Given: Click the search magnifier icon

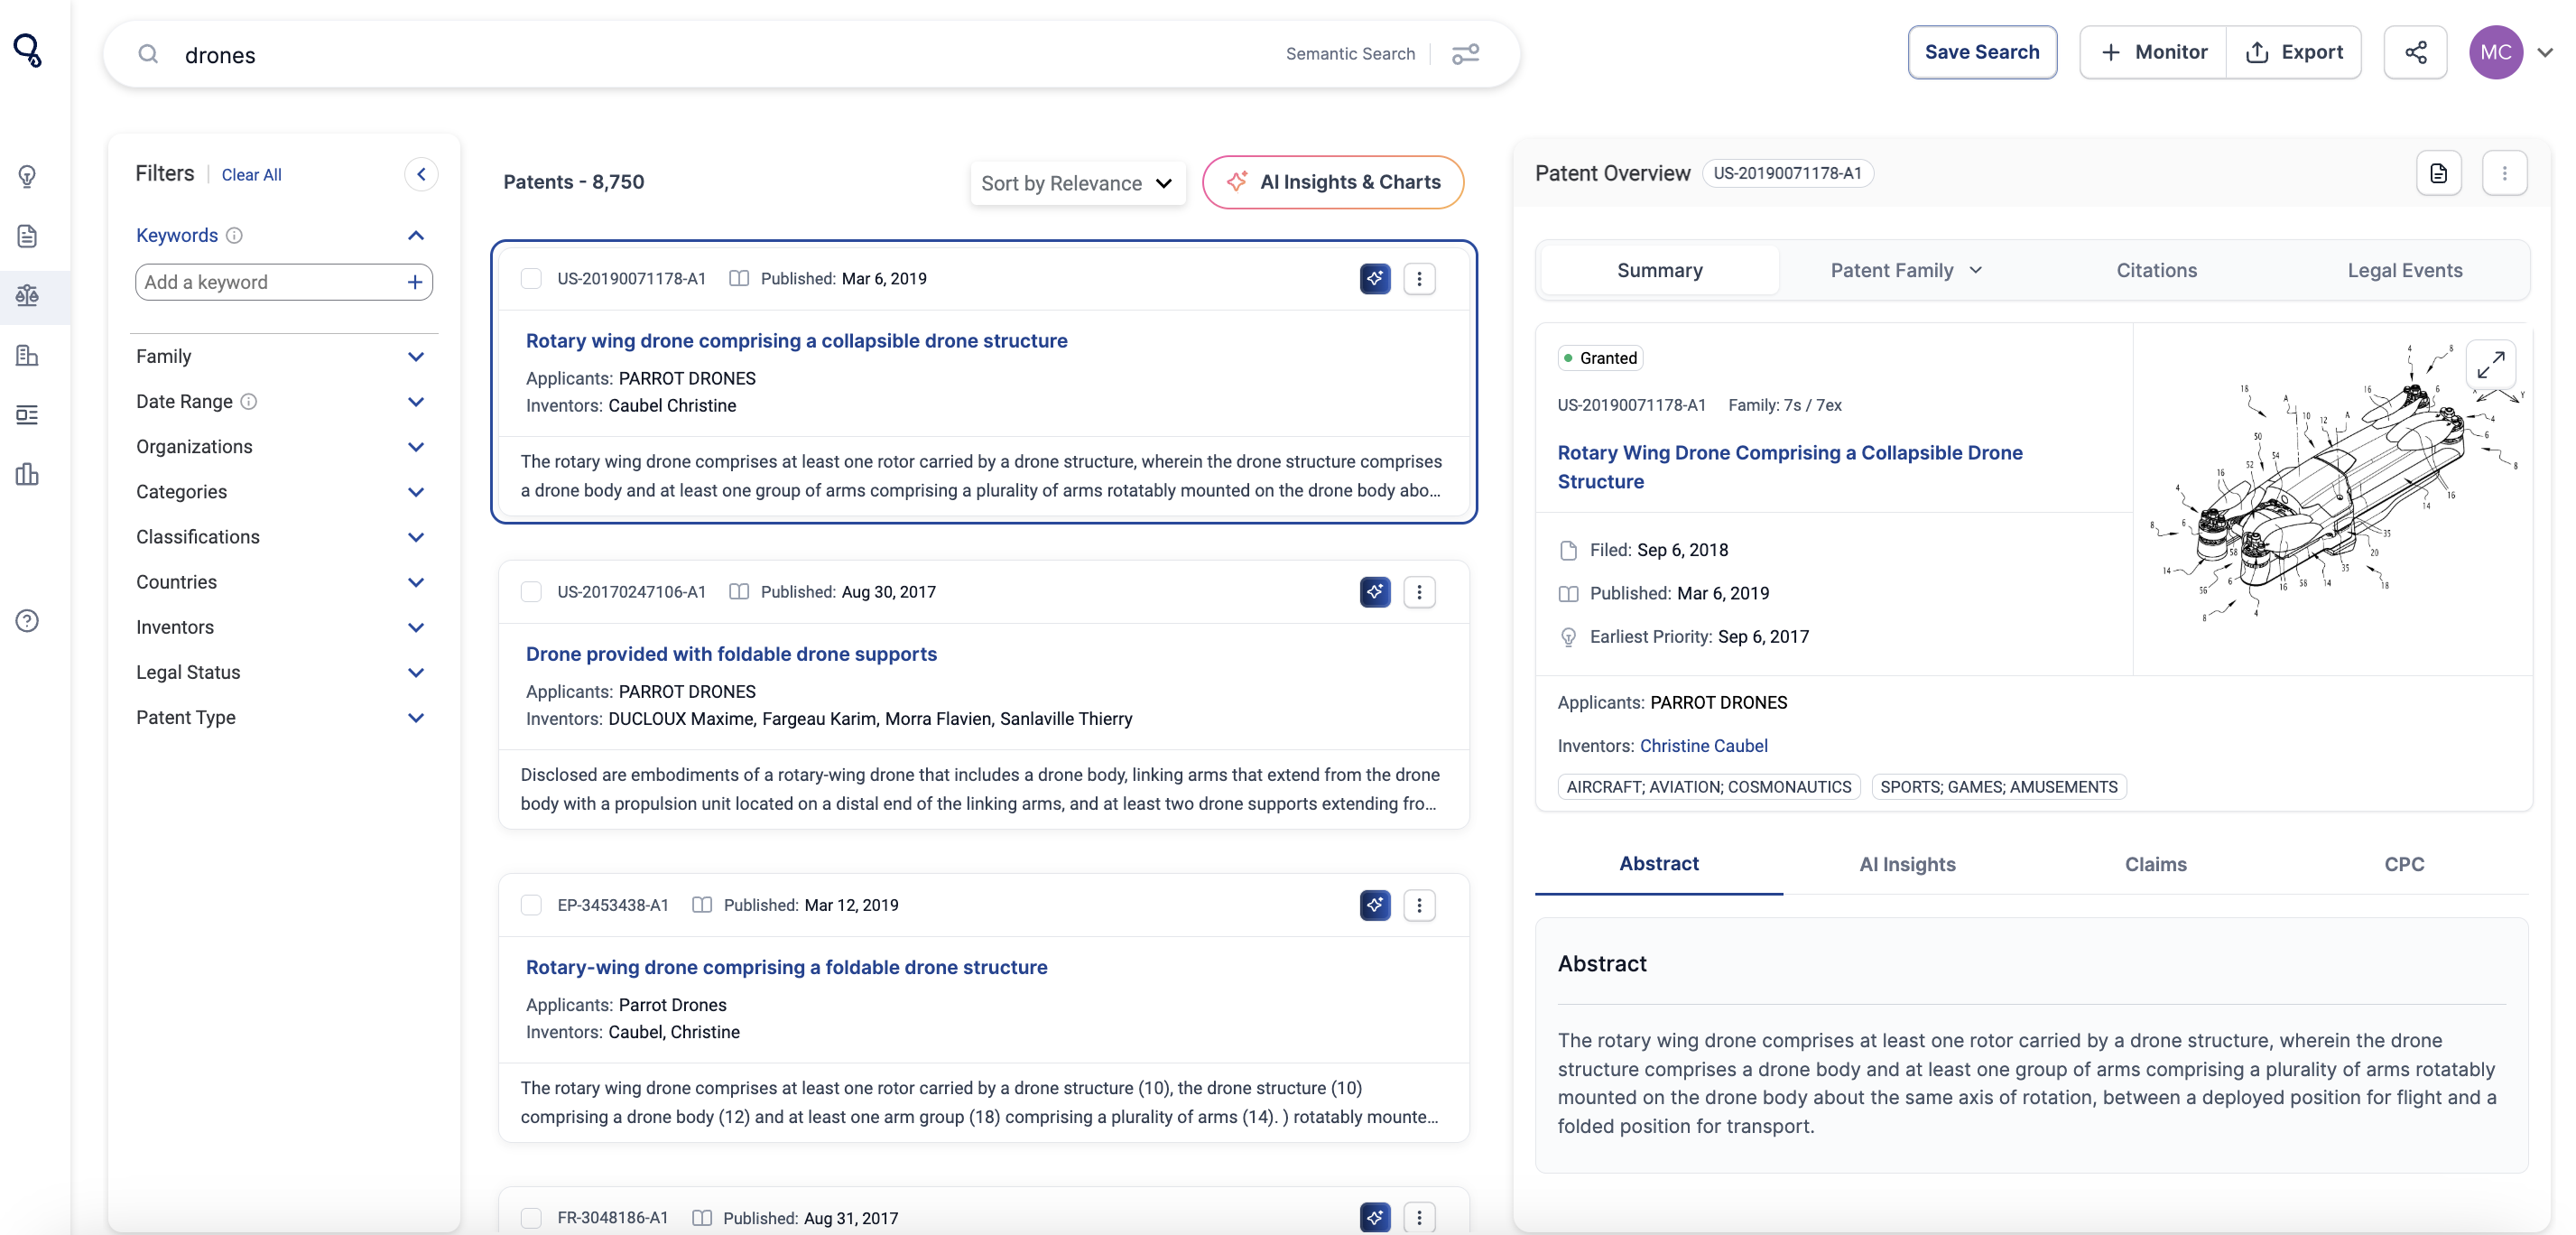Looking at the screenshot, I should click(148, 54).
